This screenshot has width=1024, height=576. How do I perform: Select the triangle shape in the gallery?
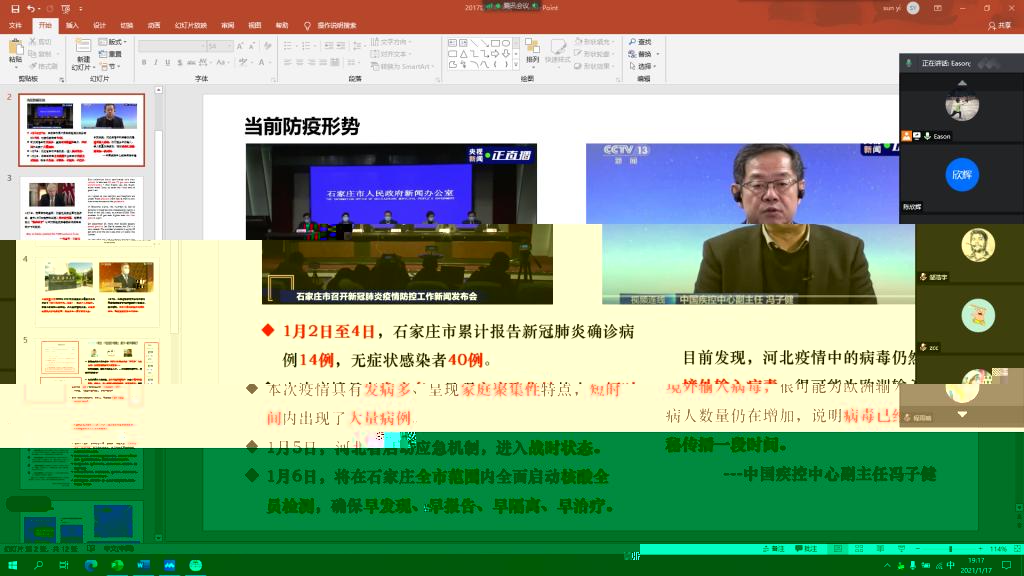click(x=463, y=54)
